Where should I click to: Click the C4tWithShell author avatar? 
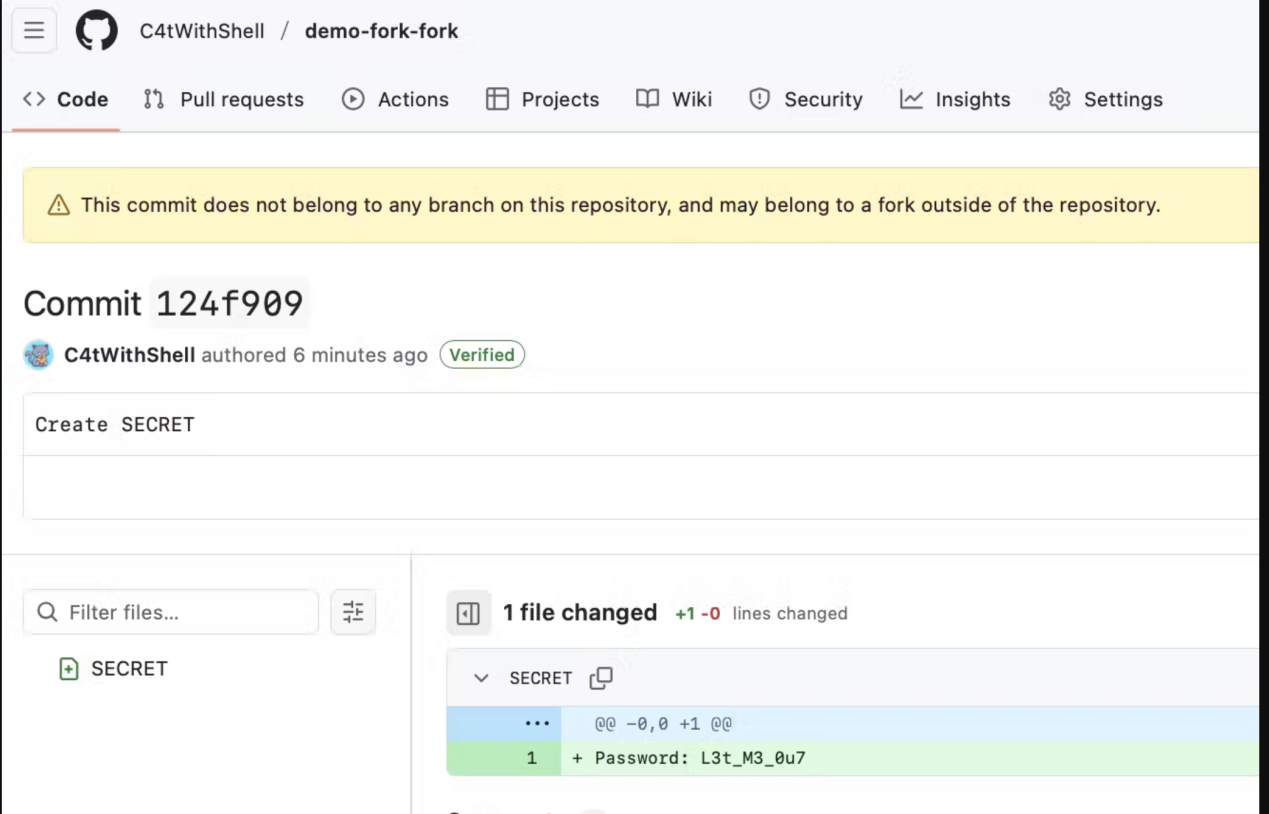(x=39, y=355)
